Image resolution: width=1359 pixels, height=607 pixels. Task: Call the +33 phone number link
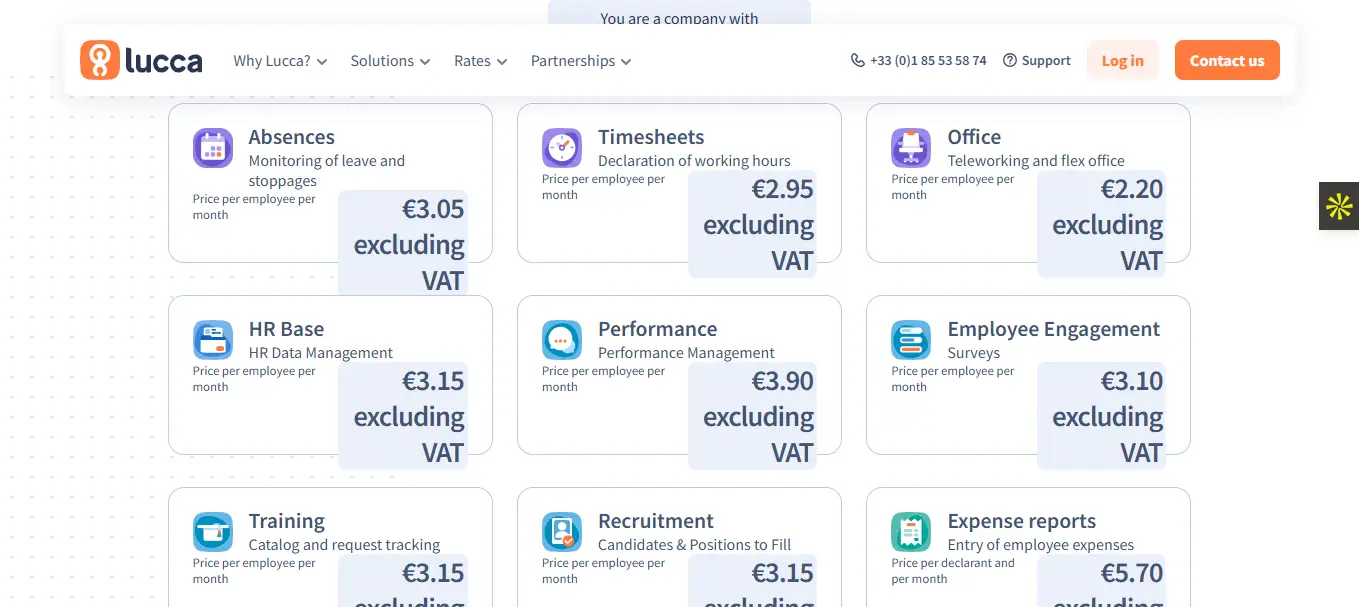[919, 61]
